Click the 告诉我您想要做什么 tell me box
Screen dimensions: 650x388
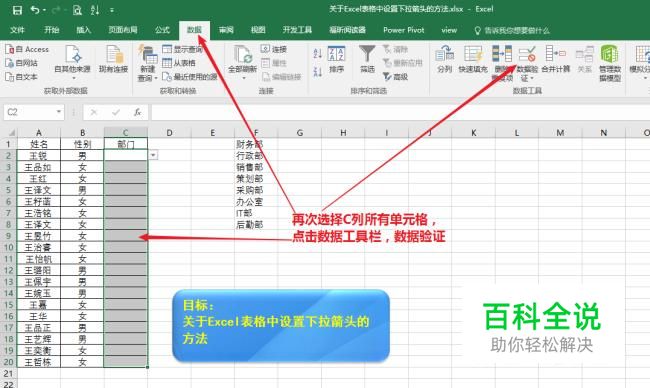coord(512,30)
